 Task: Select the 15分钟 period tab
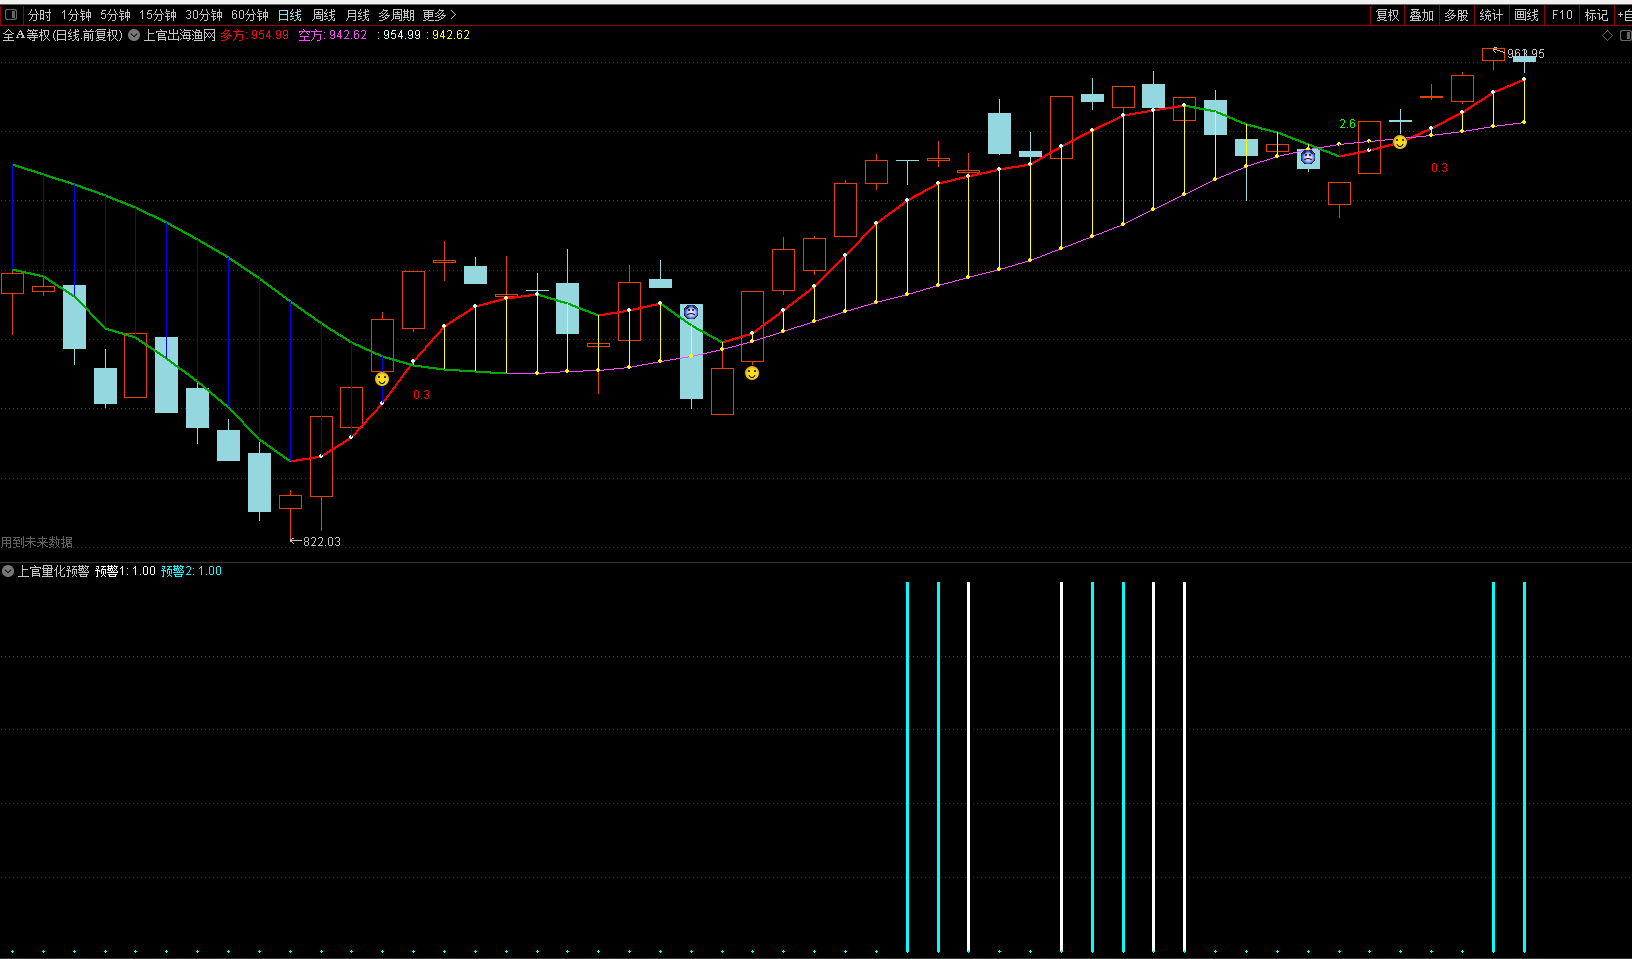tap(158, 15)
